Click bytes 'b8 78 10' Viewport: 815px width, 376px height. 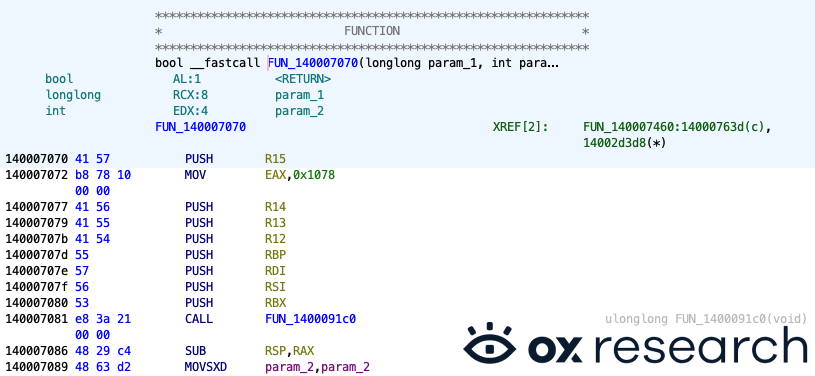click(x=103, y=175)
